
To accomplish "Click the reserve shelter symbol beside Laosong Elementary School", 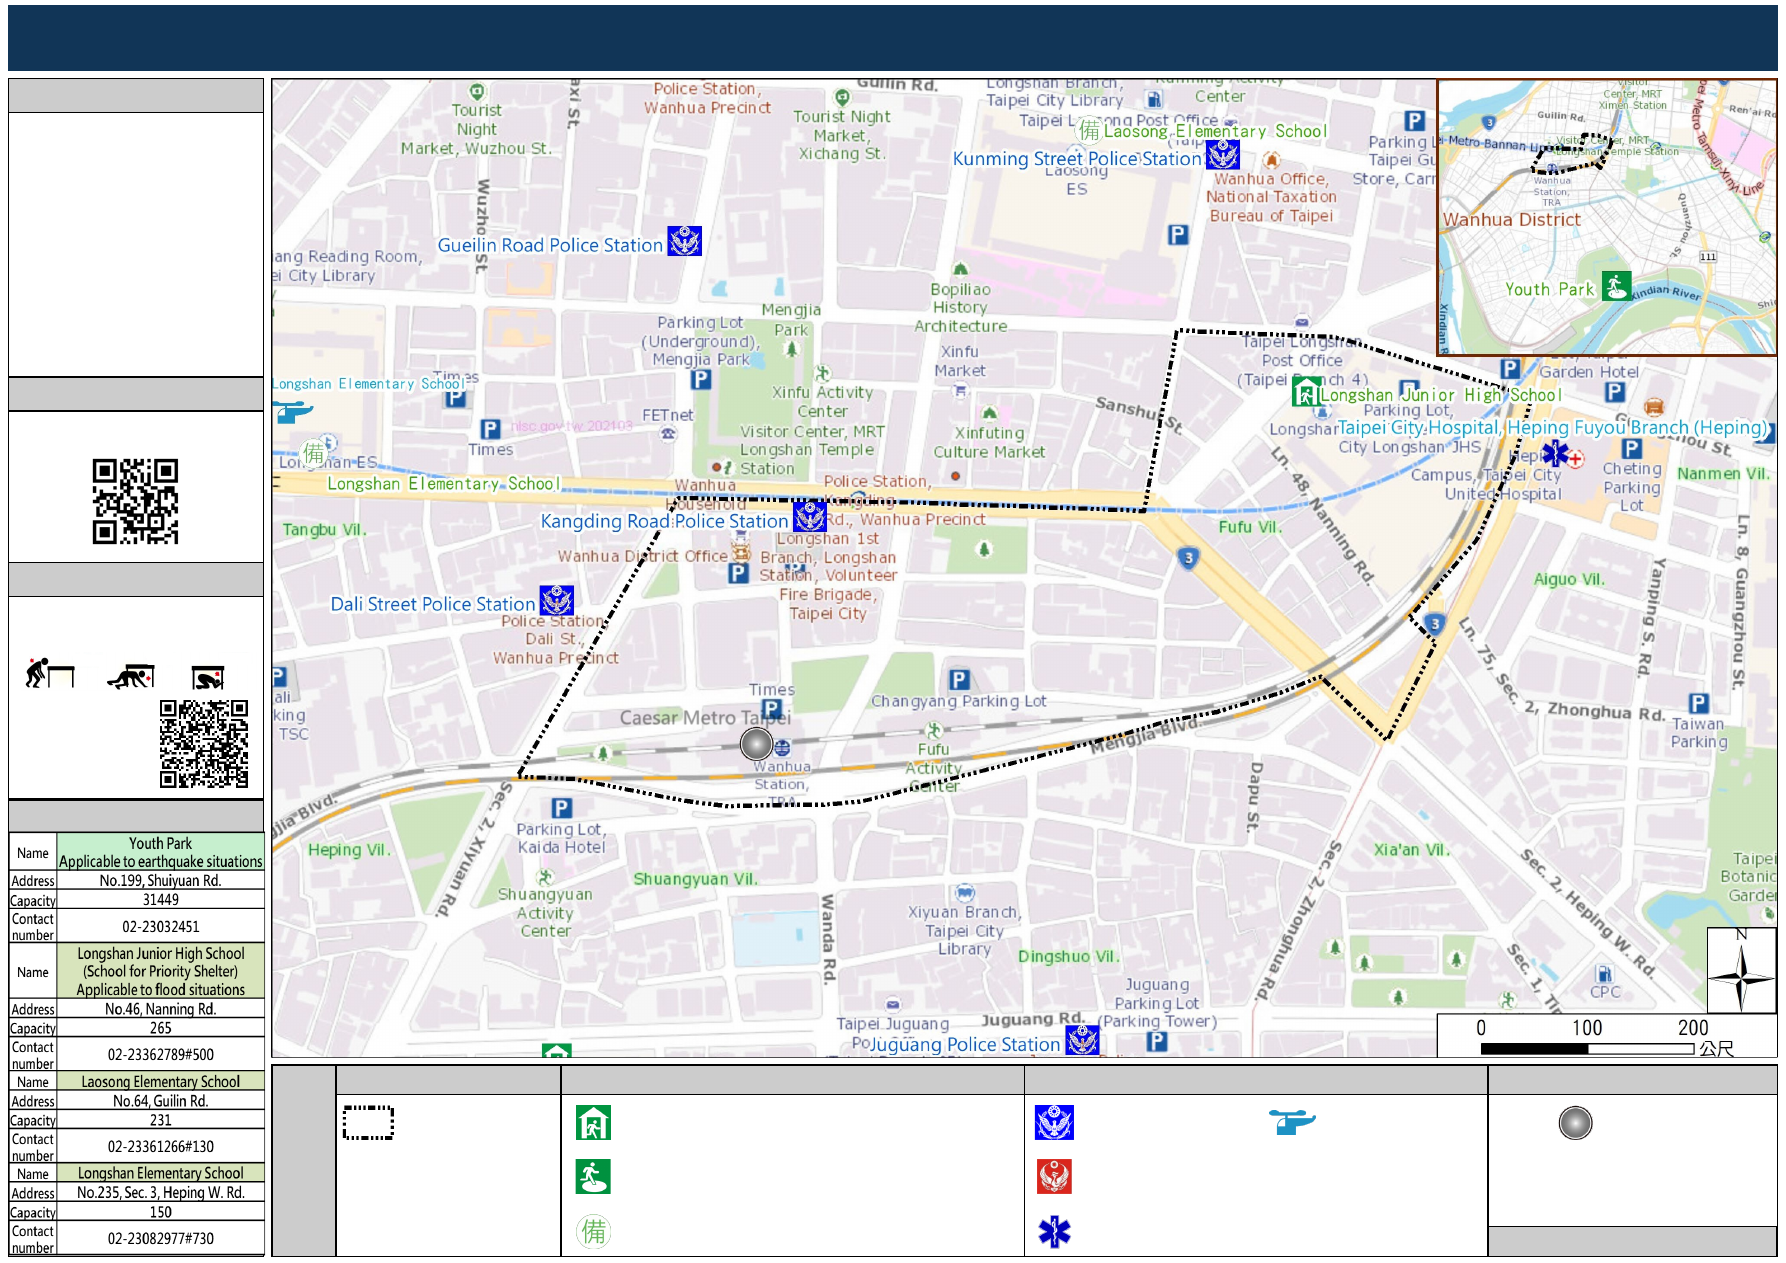I will point(1089,130).
